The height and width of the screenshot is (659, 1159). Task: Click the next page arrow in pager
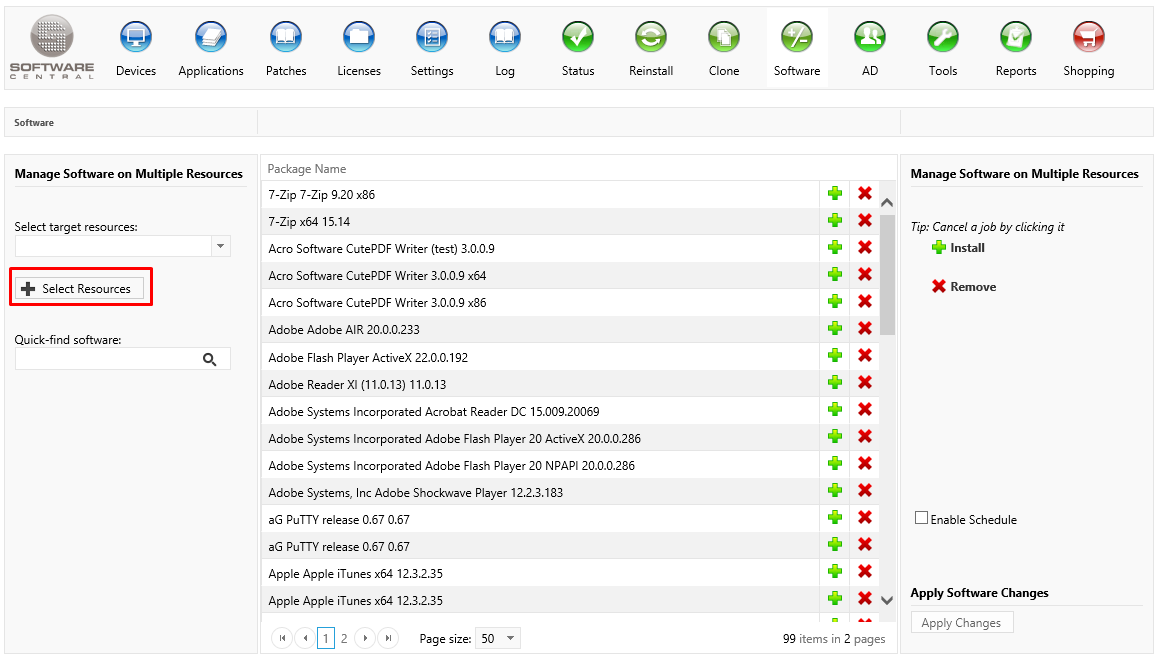pos(366,638)
